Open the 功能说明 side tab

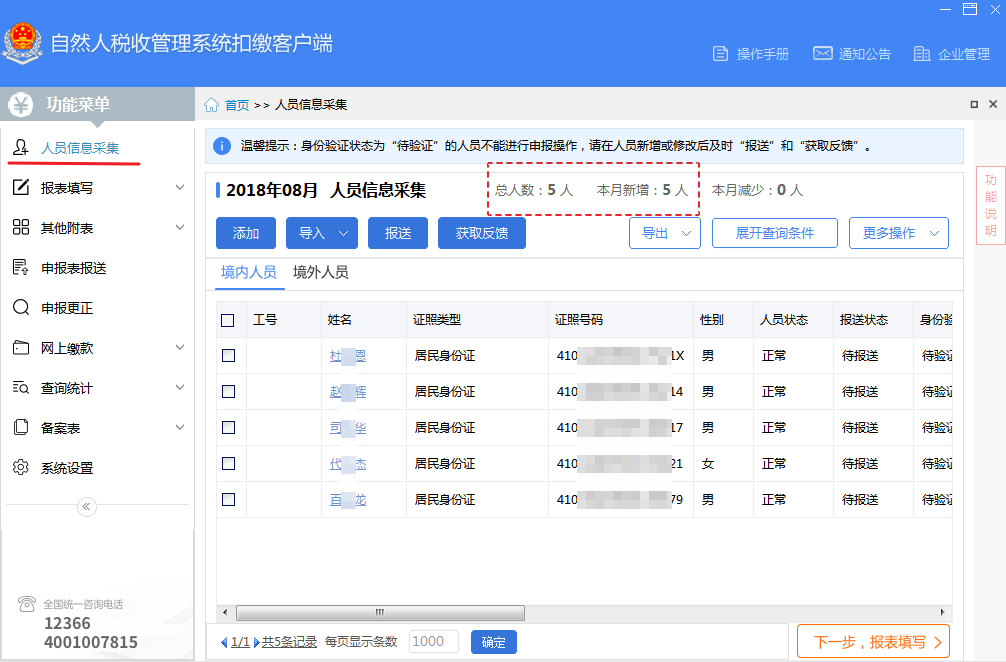coord(991,205)
